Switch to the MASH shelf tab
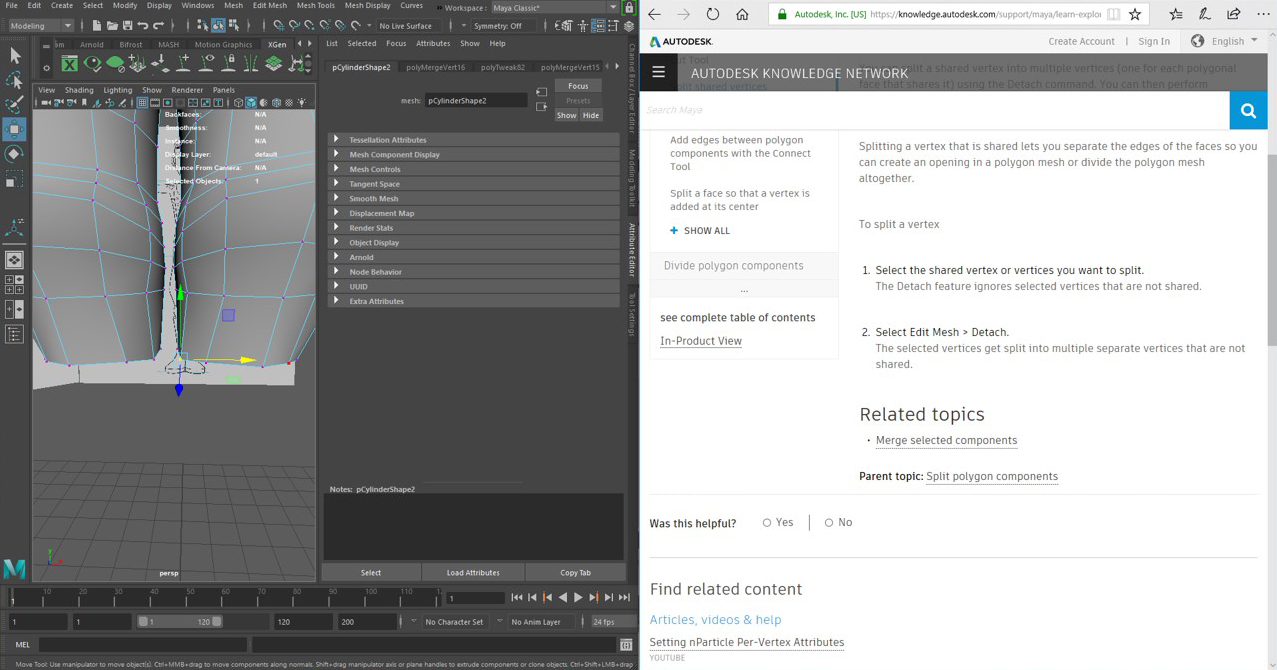 168,45
